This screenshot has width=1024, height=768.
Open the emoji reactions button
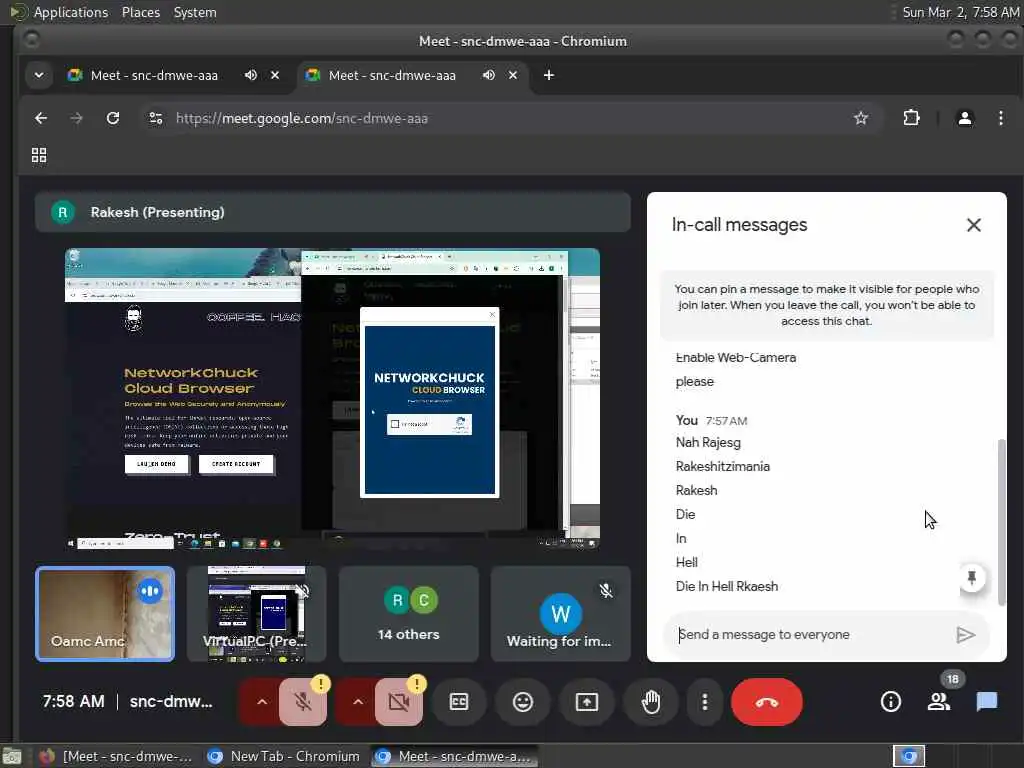pyautogui.click(x=522, y=702)
